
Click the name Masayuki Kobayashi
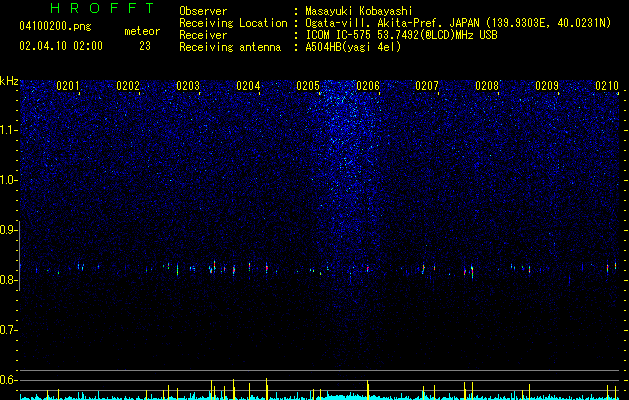[359, 11]
